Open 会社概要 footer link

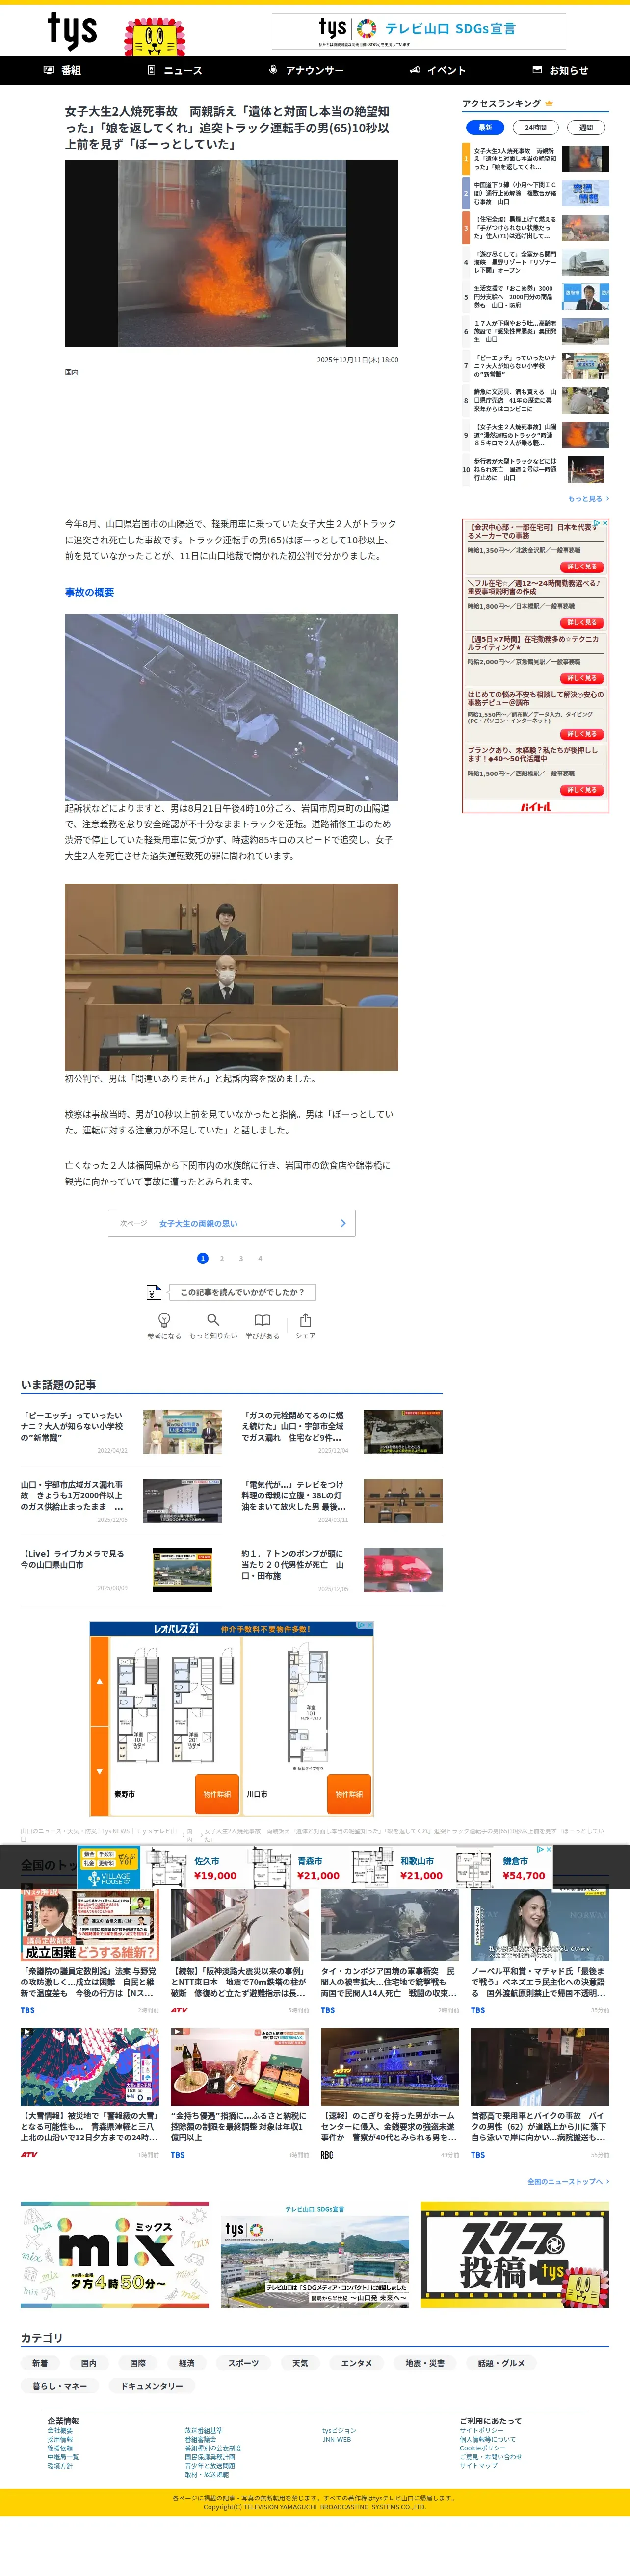click(60, 2431)
